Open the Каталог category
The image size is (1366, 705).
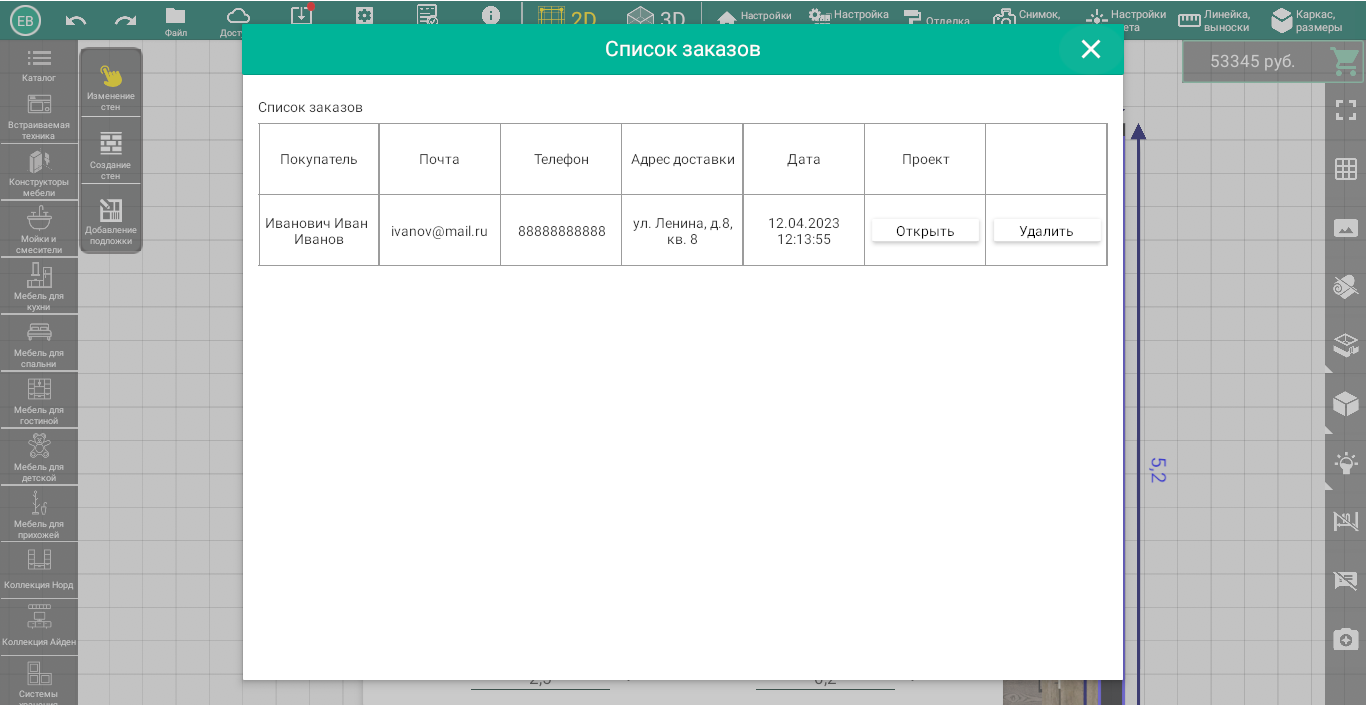[39, 64]
